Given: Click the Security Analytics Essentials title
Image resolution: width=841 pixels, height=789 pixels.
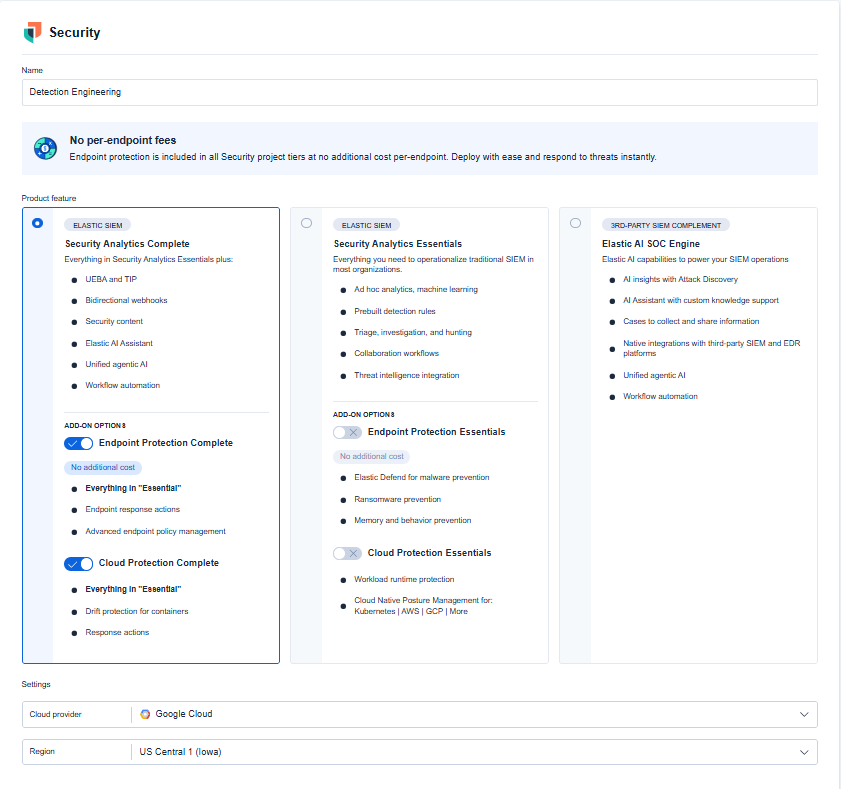Looking at the screenshot, I should coord(397,244).
